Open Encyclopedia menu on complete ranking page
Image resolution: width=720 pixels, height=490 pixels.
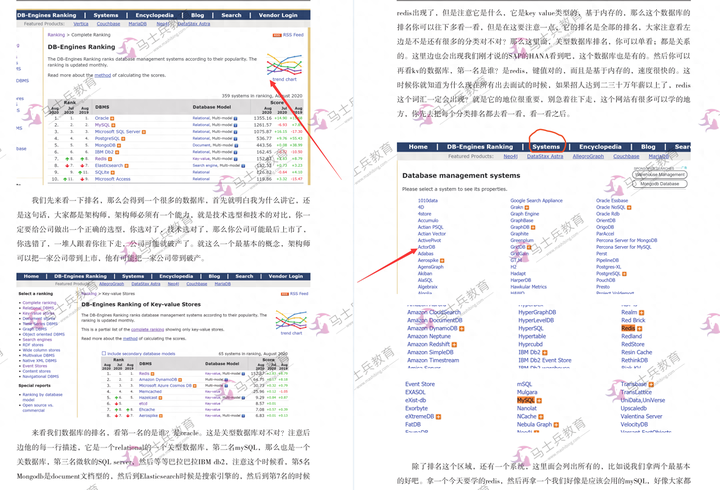(x=154, y=15)
